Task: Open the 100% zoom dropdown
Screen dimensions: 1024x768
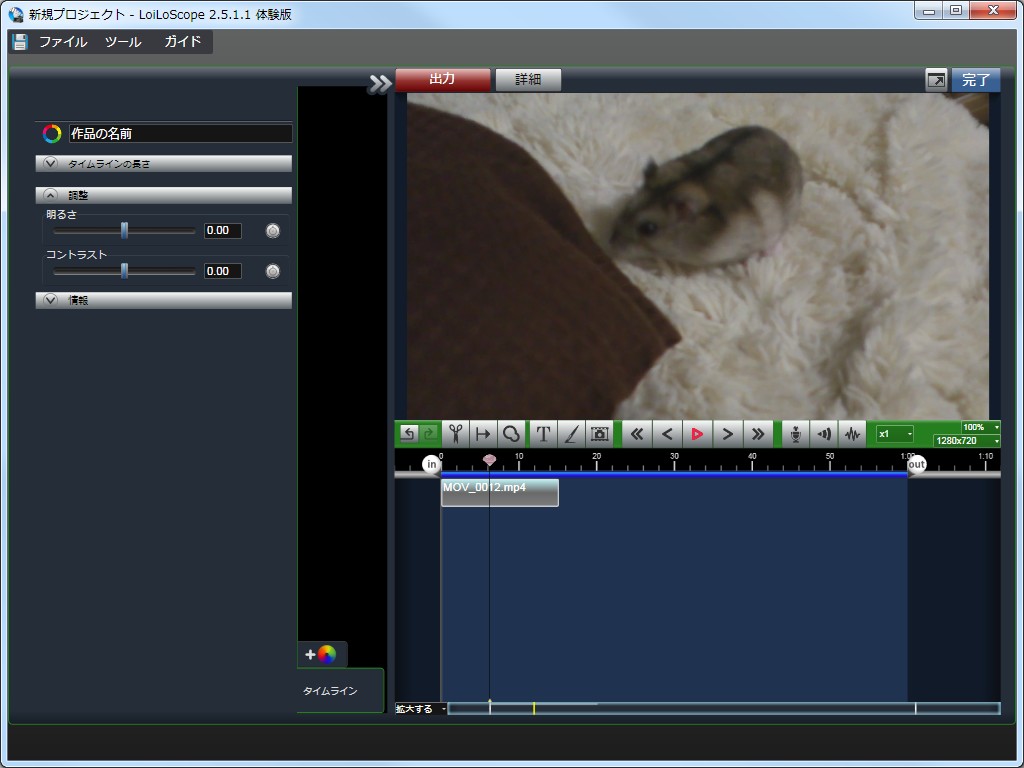Action: coord(980,427)
